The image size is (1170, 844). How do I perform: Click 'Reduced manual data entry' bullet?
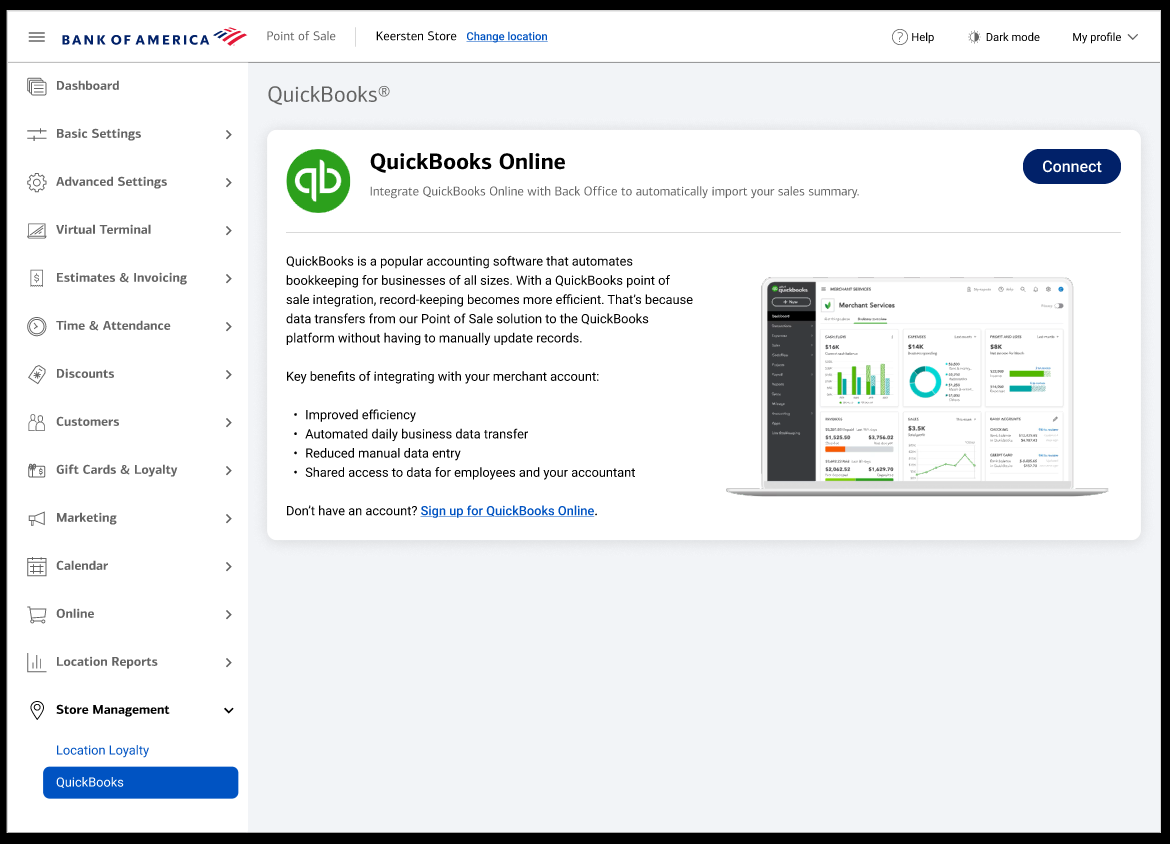click(383, 454)
